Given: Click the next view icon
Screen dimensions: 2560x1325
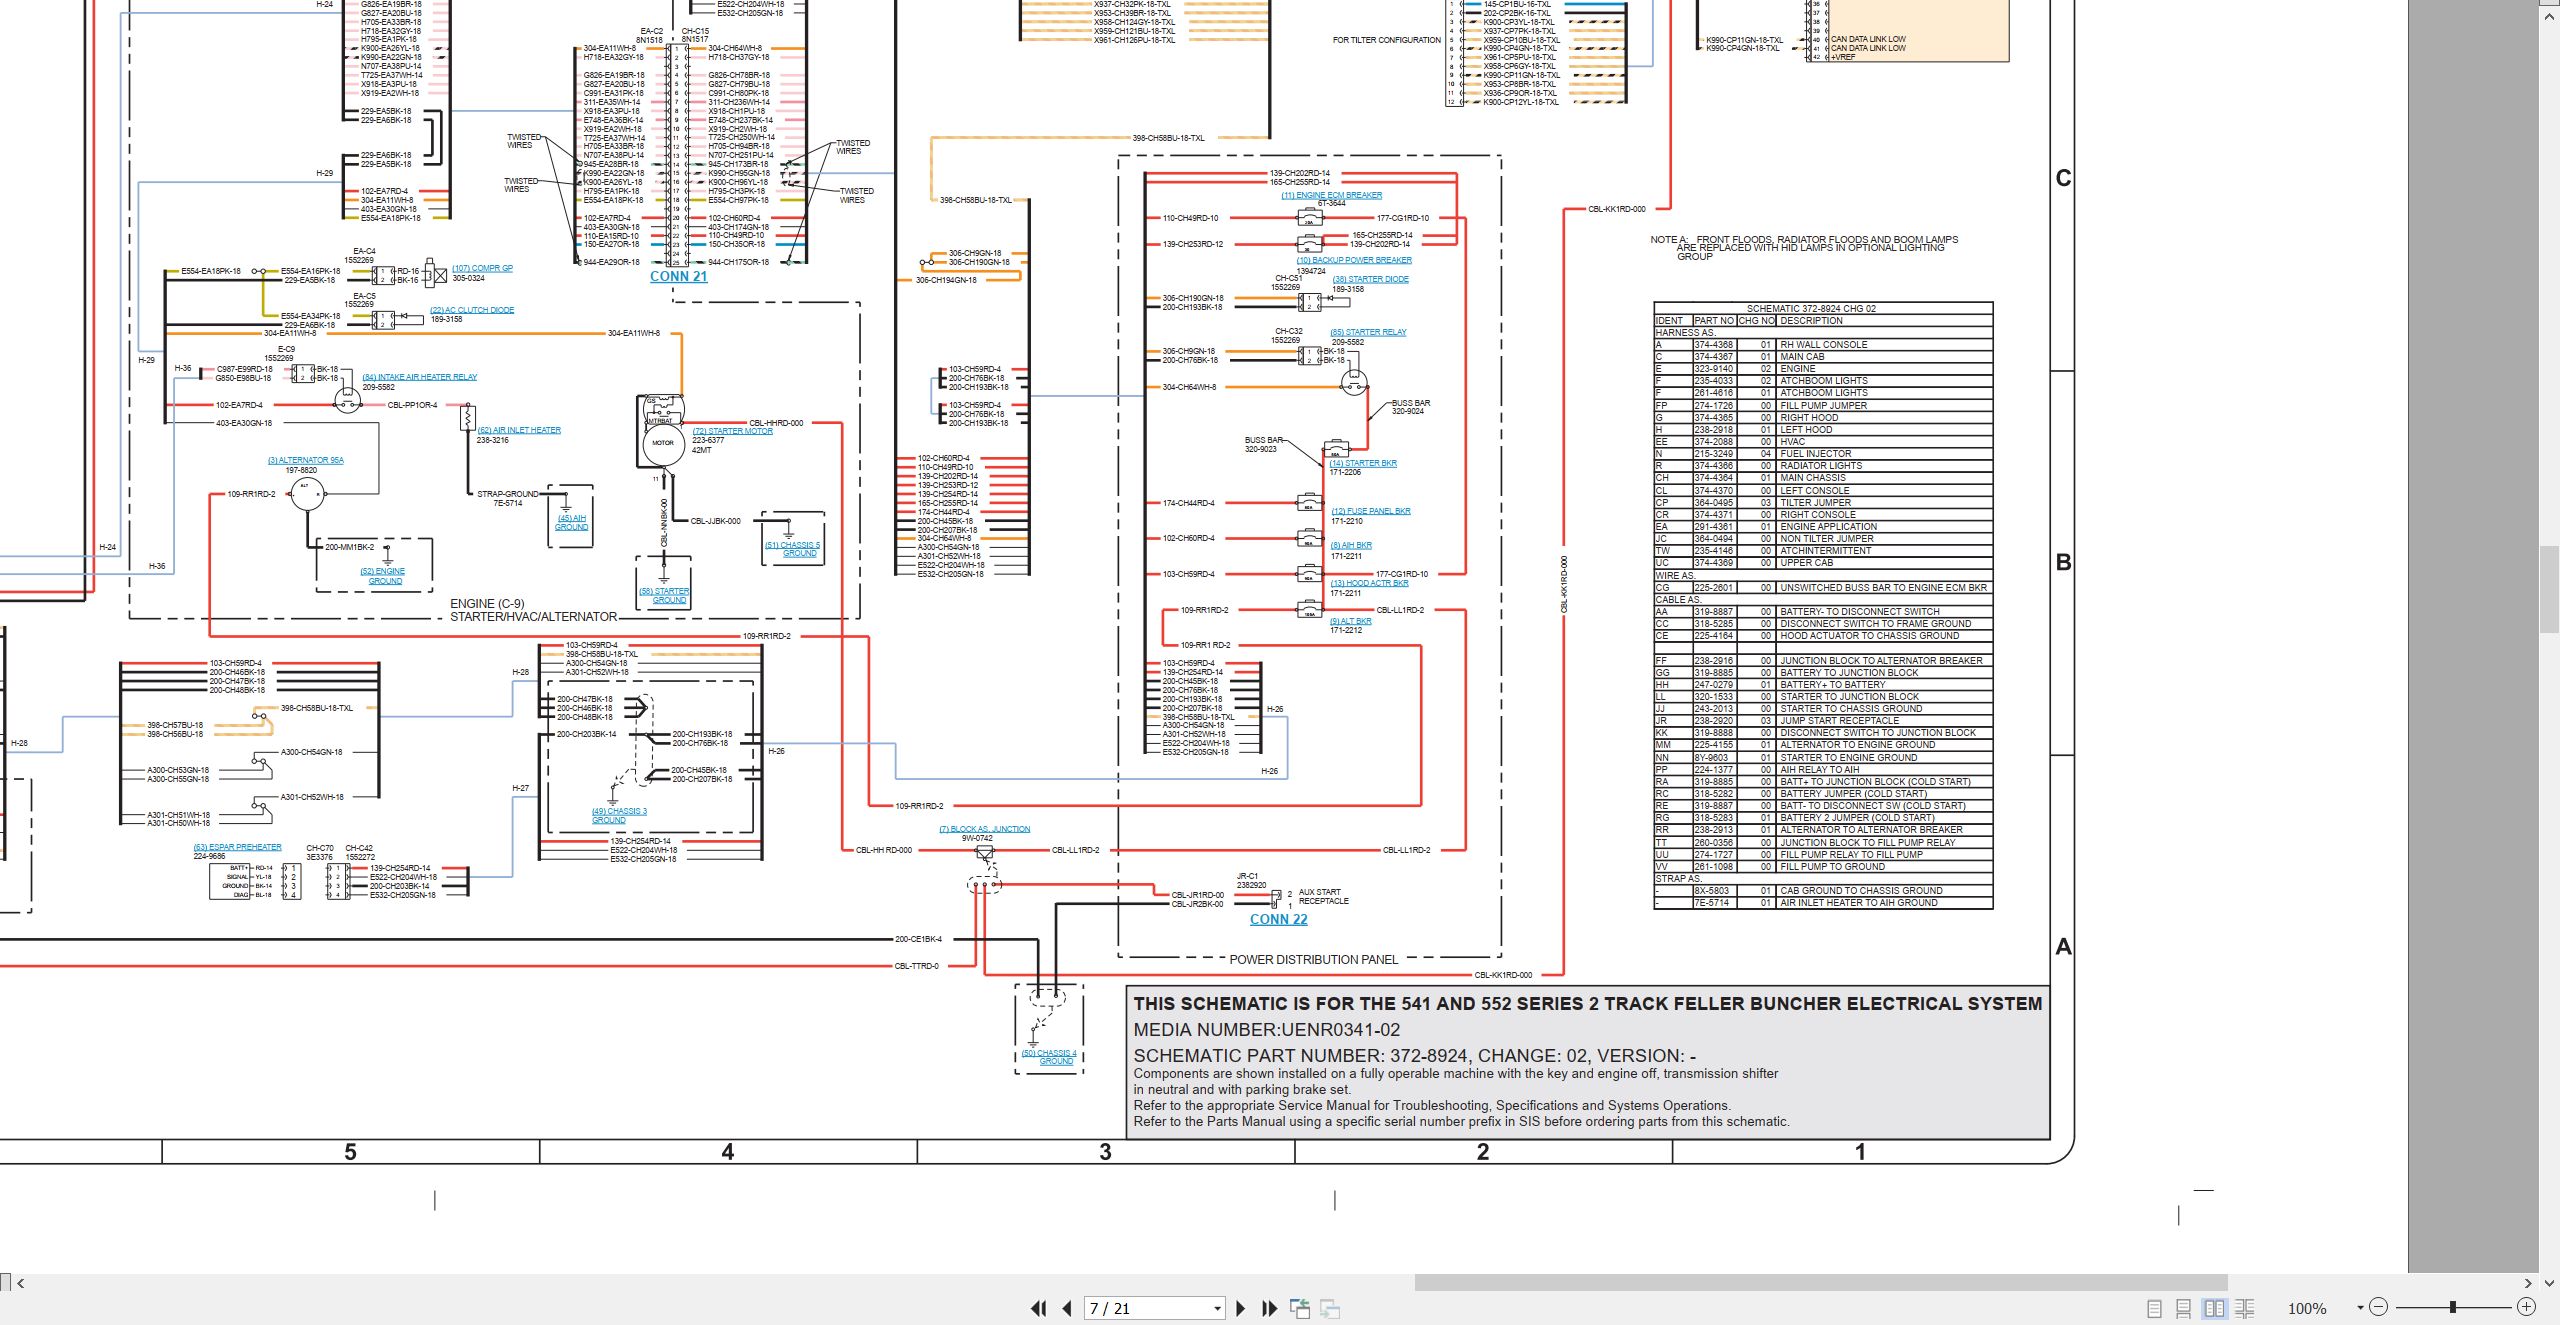Looking at the screenshot, I should click(1330, 1308).
